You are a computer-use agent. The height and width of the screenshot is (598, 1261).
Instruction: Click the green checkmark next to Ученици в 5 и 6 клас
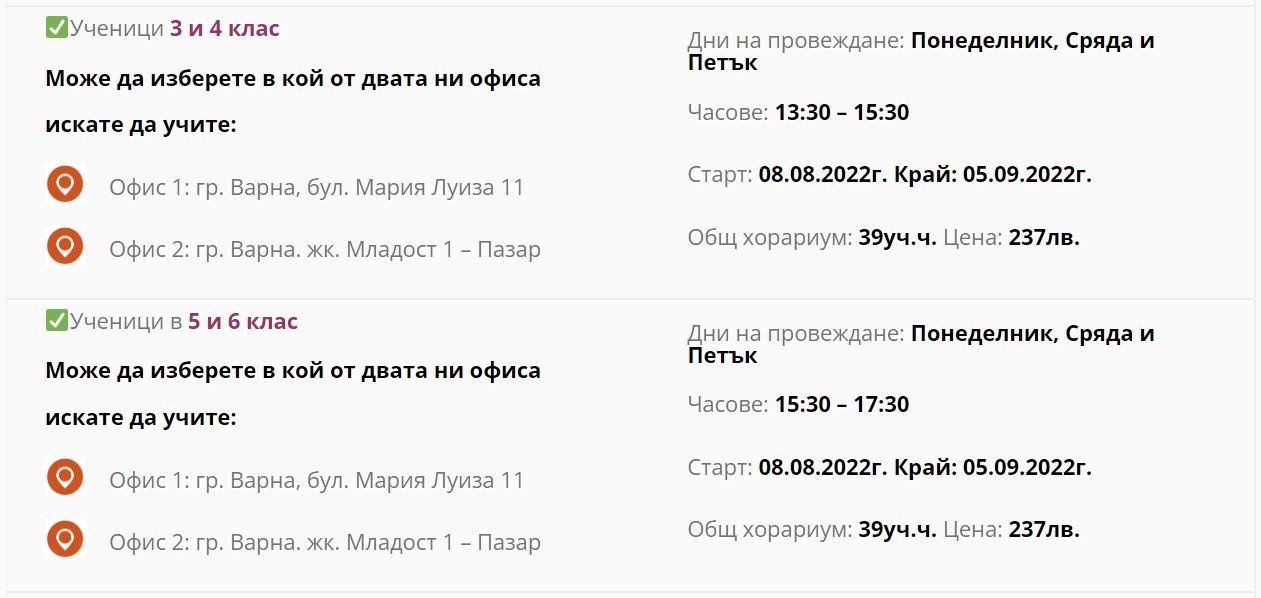[56, 321]
